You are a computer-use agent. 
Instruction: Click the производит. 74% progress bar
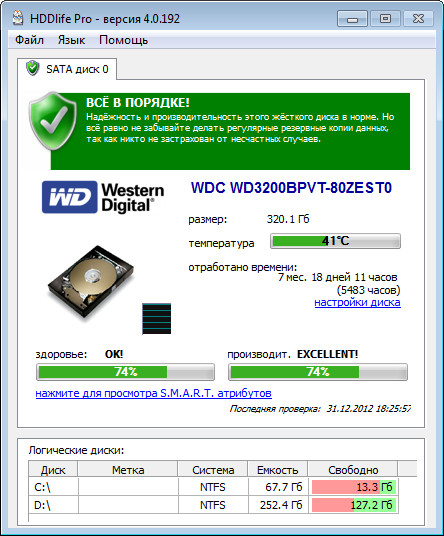point(318,372)
